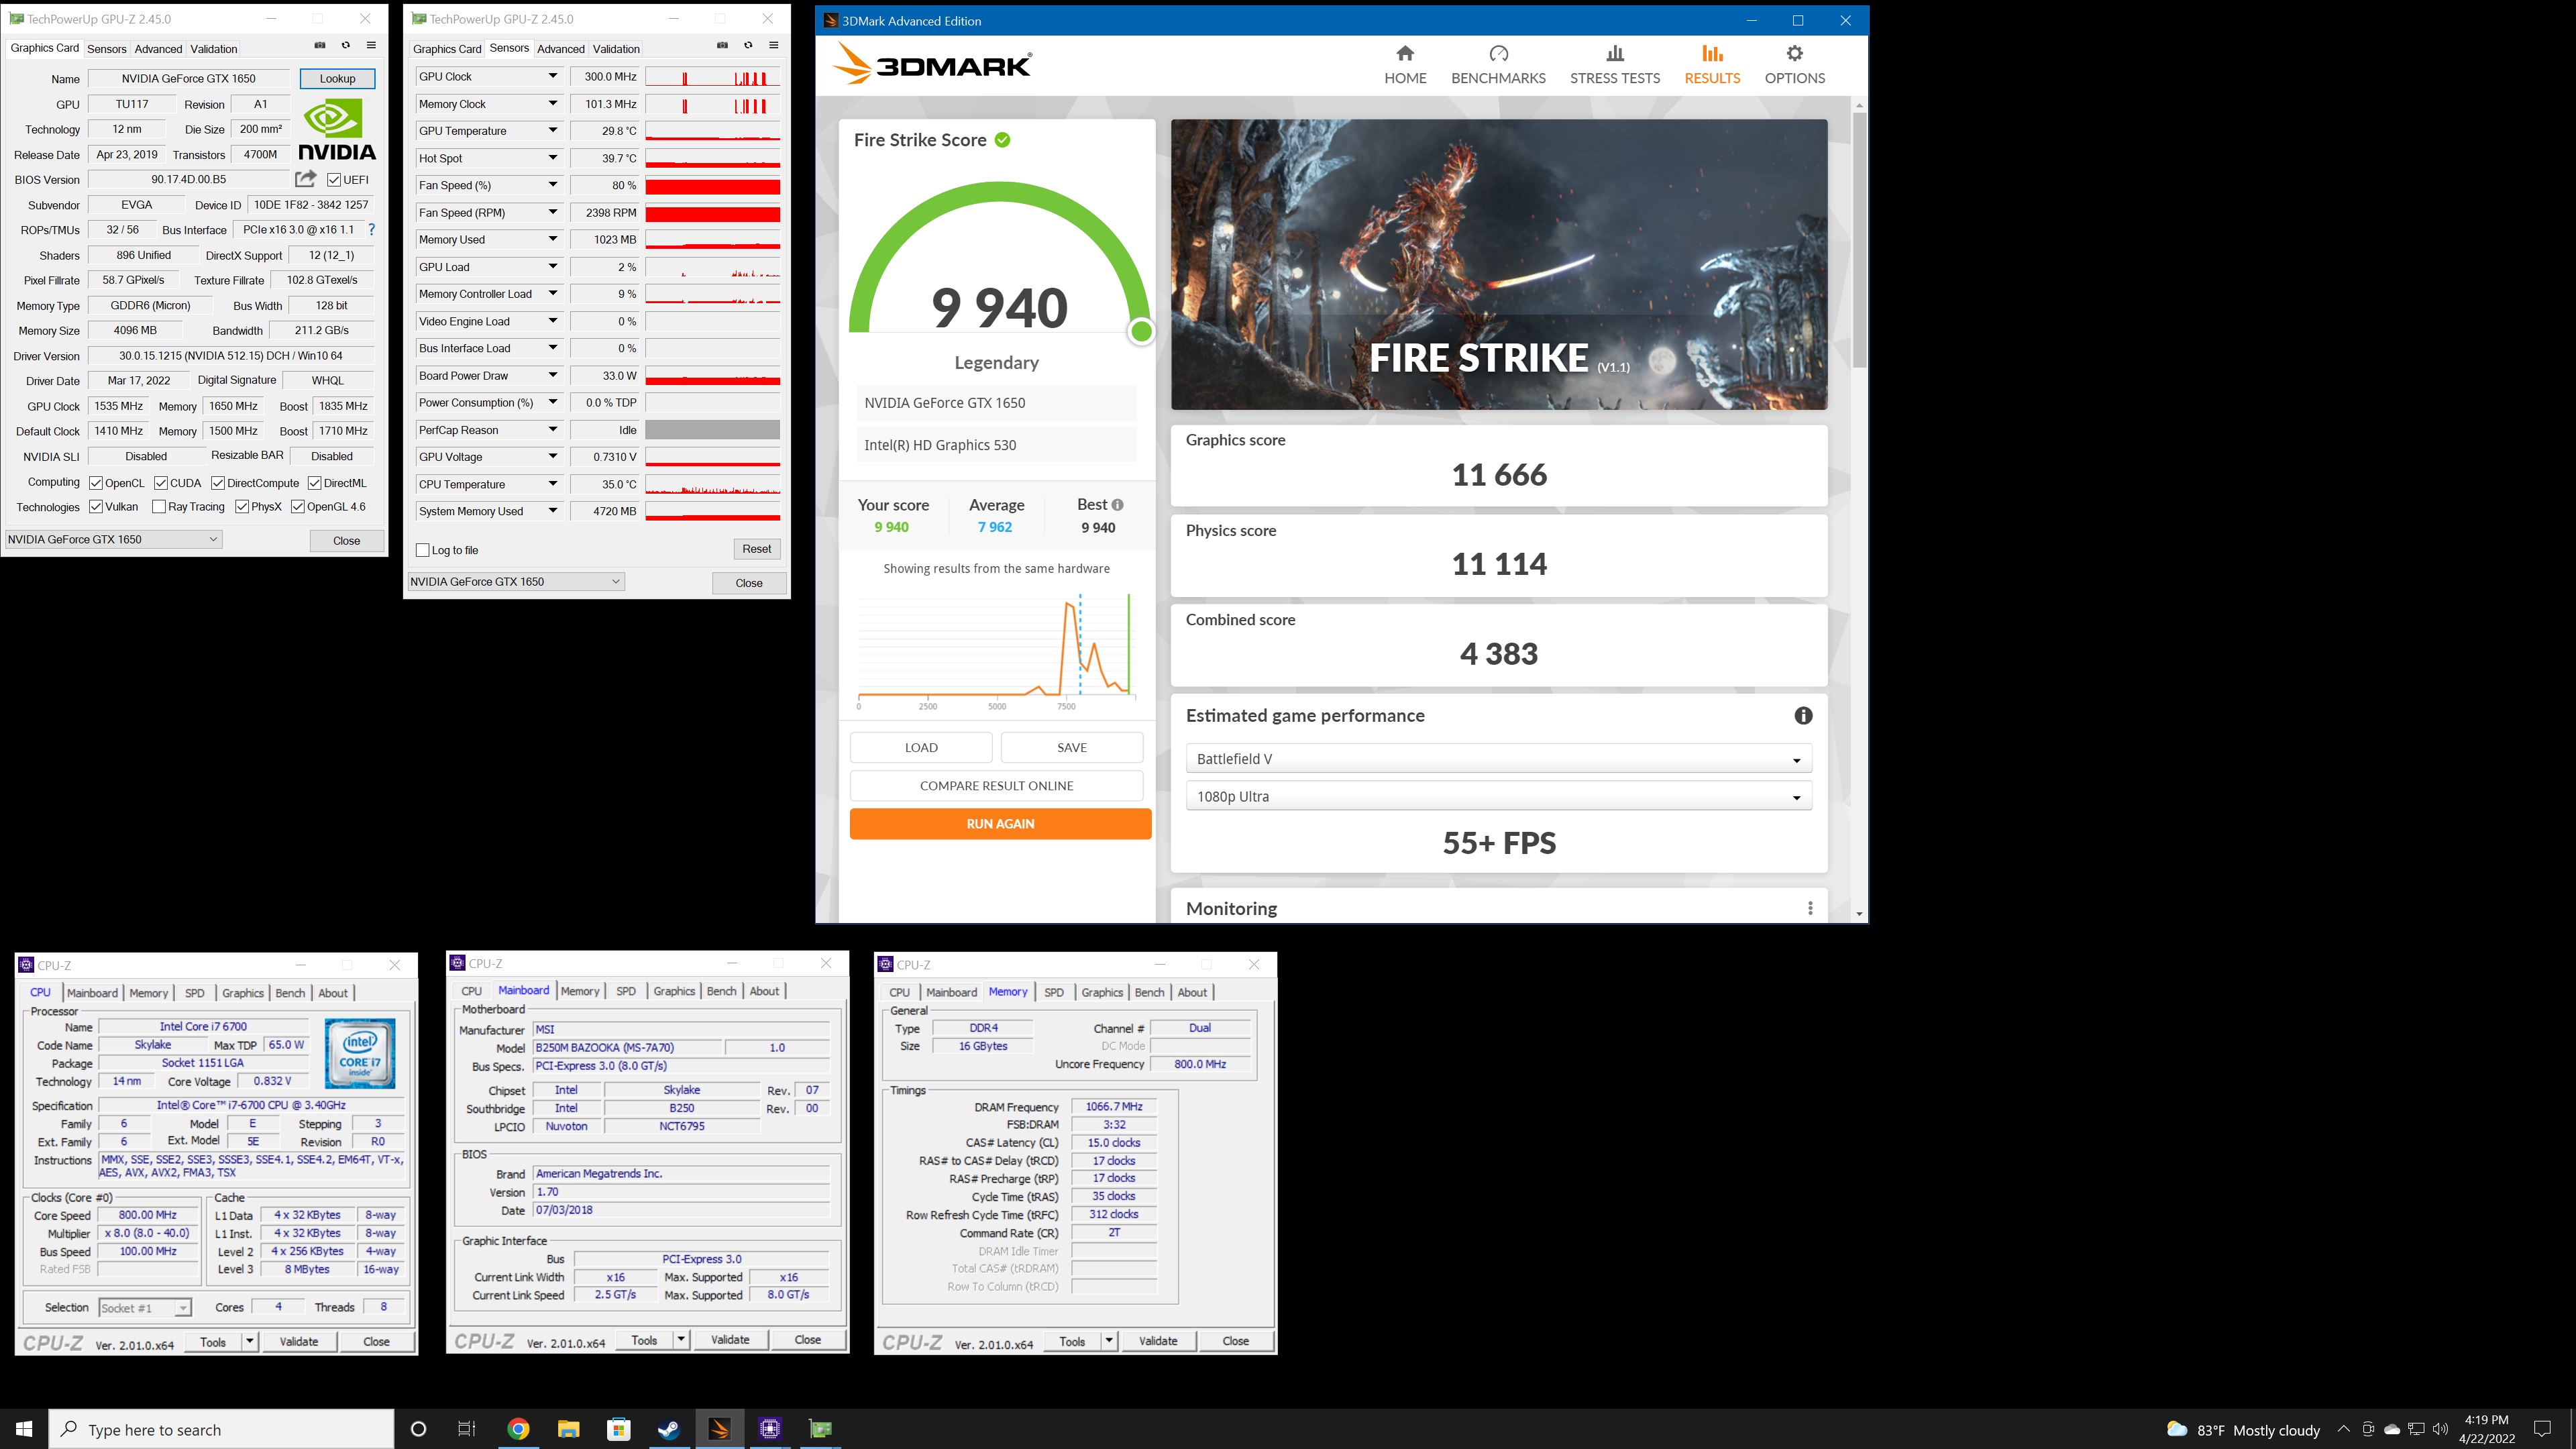Toggle the PhysX checkbox
This screenshot has width=2576, height=1449.
pos(242,507)
